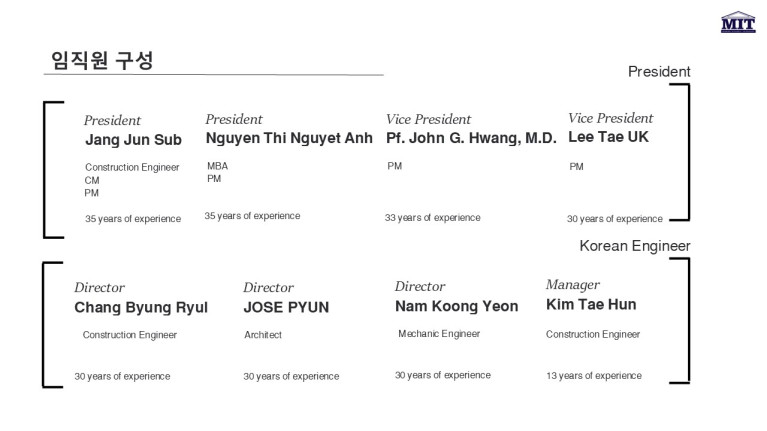Viewport: 767px width, 431px height.
Task: Select the Vice President title above Lee Tae UK
Action: (610, 118)
